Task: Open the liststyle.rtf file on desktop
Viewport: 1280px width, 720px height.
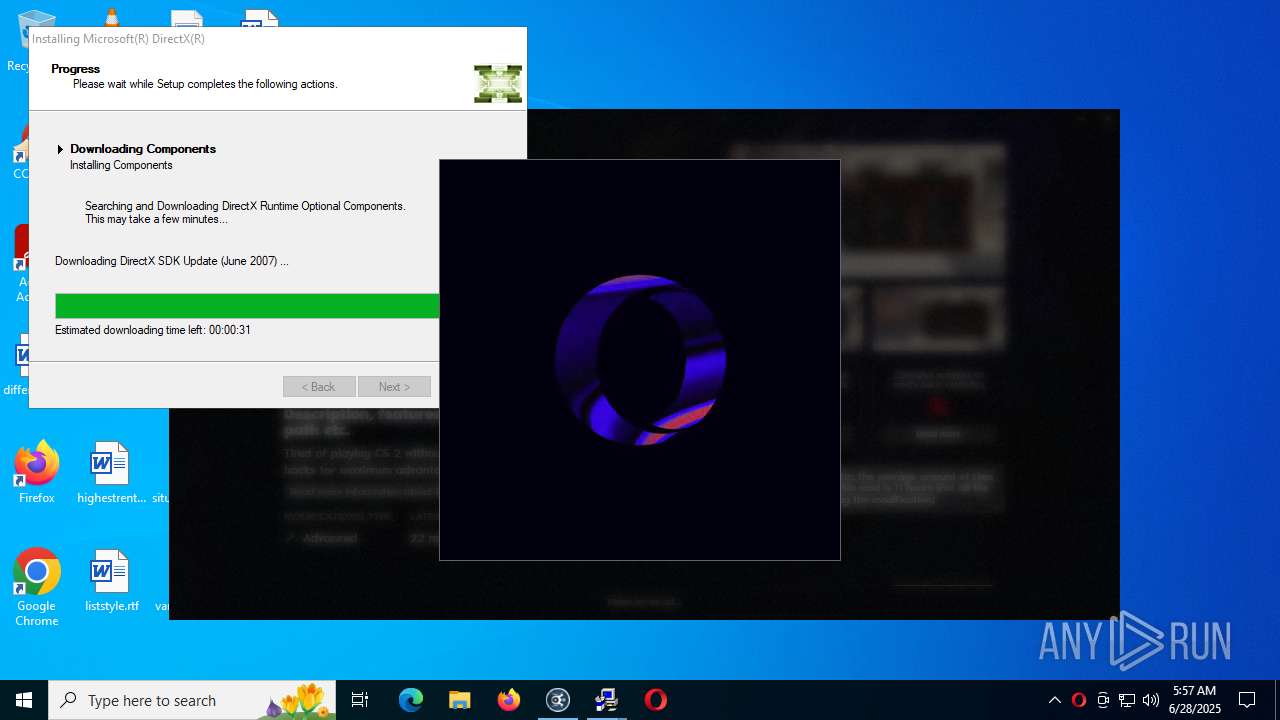Action: (111, 580)
